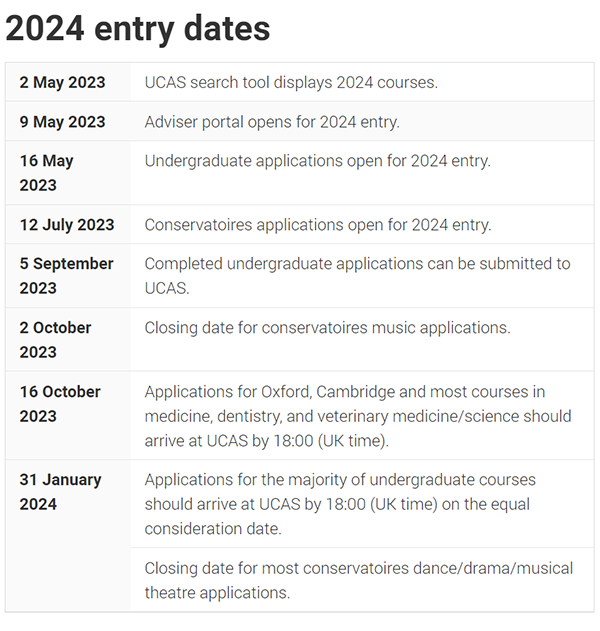Viewport: 600px width, 631px height.
Task: Click "UCAS search tool displays 2024 courses" text
Action: coord(291,82)
